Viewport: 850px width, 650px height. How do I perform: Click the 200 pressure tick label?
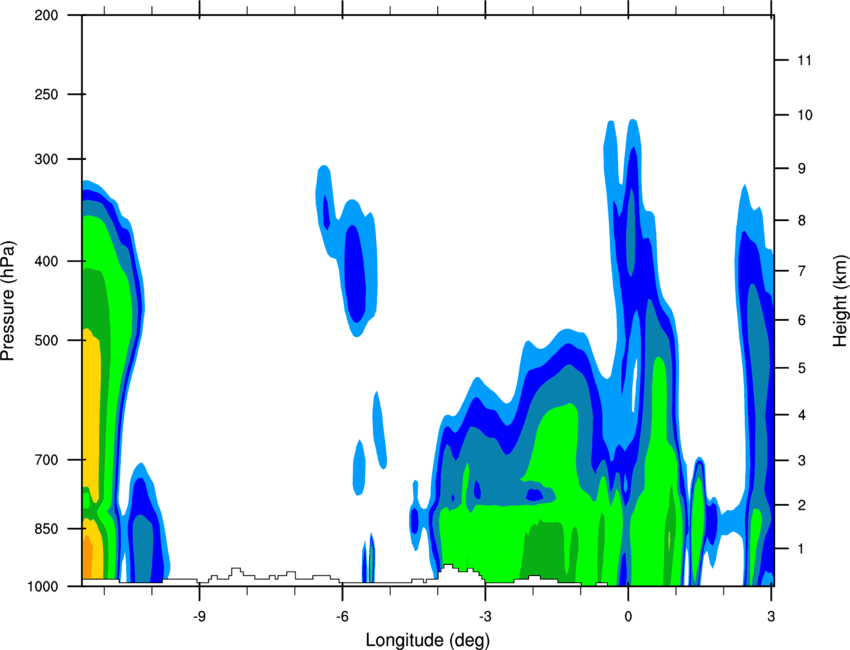(x=46, y=15)
